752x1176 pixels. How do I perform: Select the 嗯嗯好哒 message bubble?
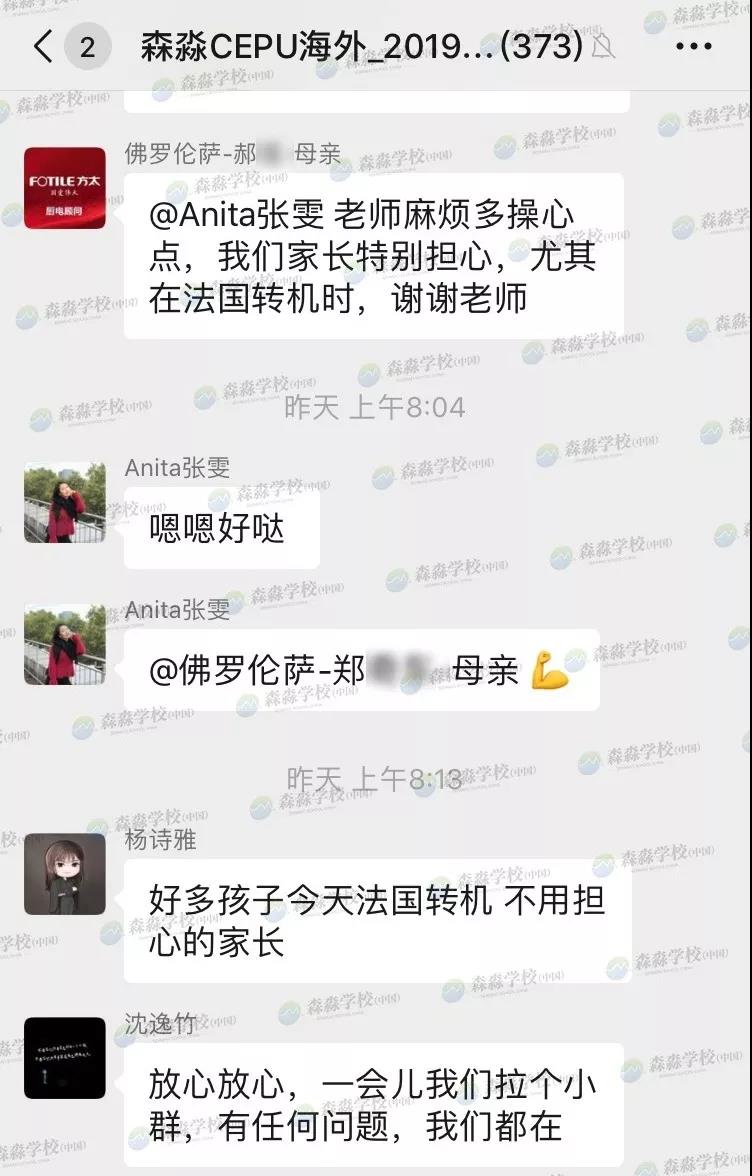[x=222, y=528]
